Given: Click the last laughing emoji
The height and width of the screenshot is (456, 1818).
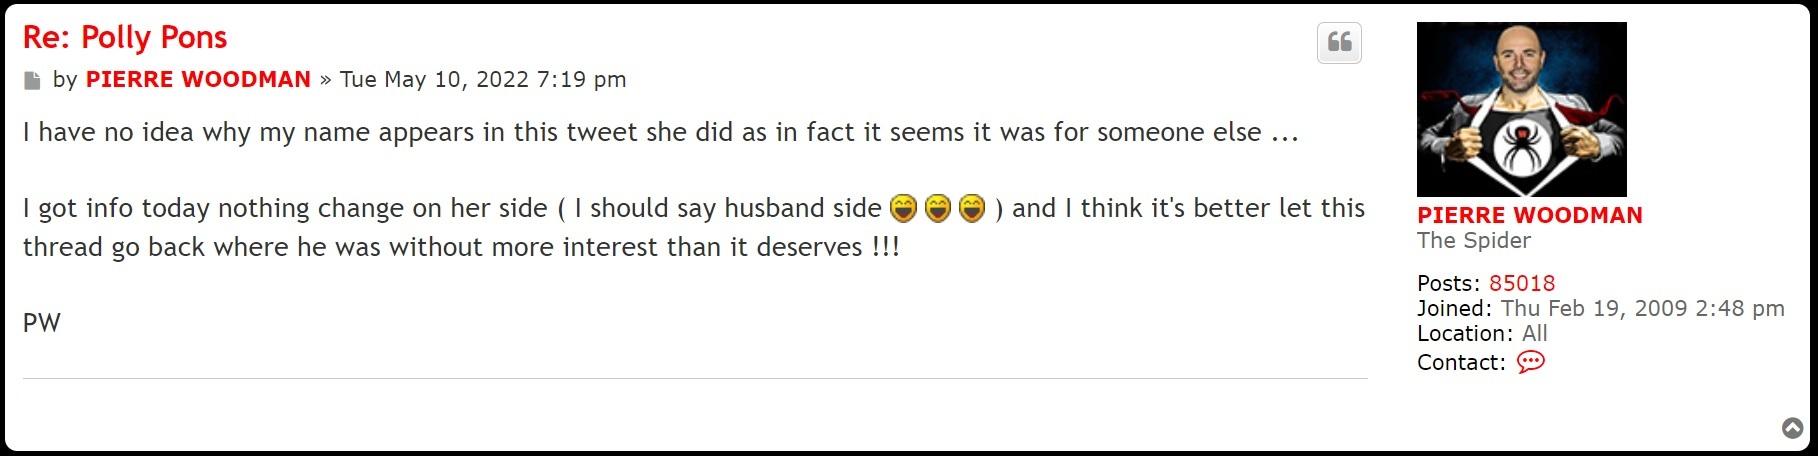Looking at the screenshot, I should point(971,208).
